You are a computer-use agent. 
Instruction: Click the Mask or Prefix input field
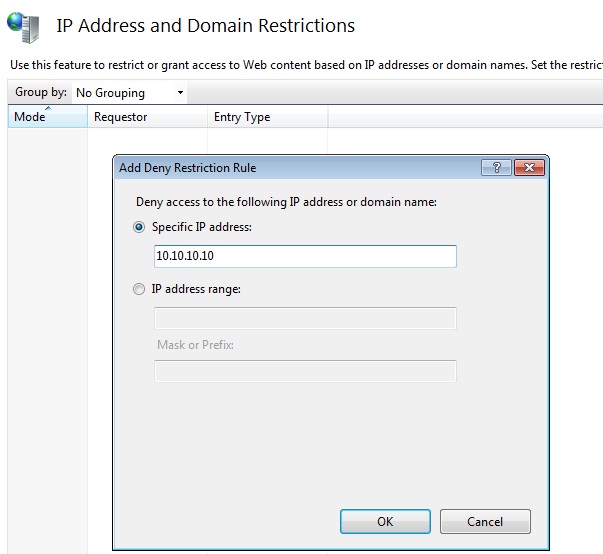[305, 371]
